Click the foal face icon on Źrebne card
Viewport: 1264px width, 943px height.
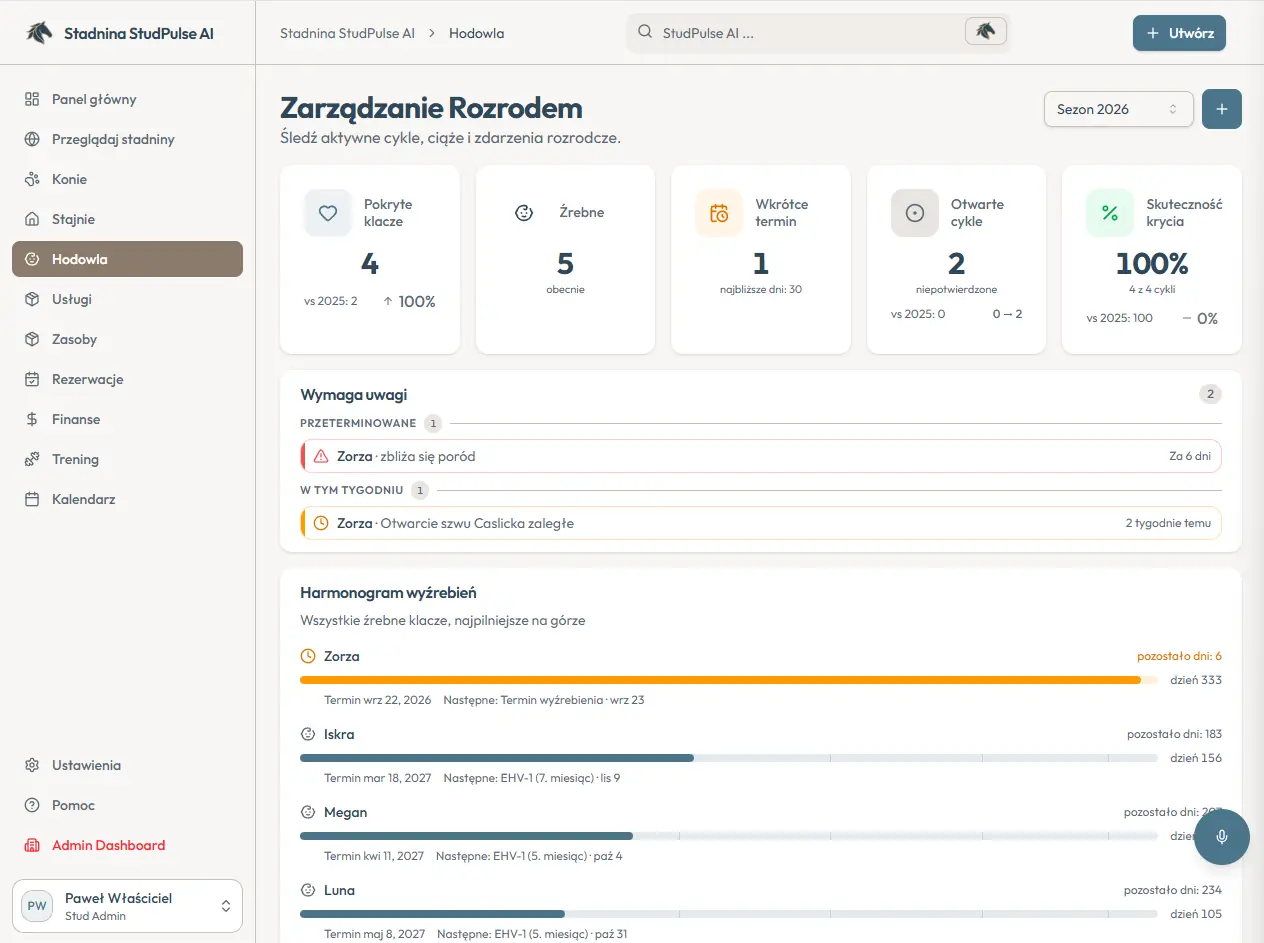point(524,213)
